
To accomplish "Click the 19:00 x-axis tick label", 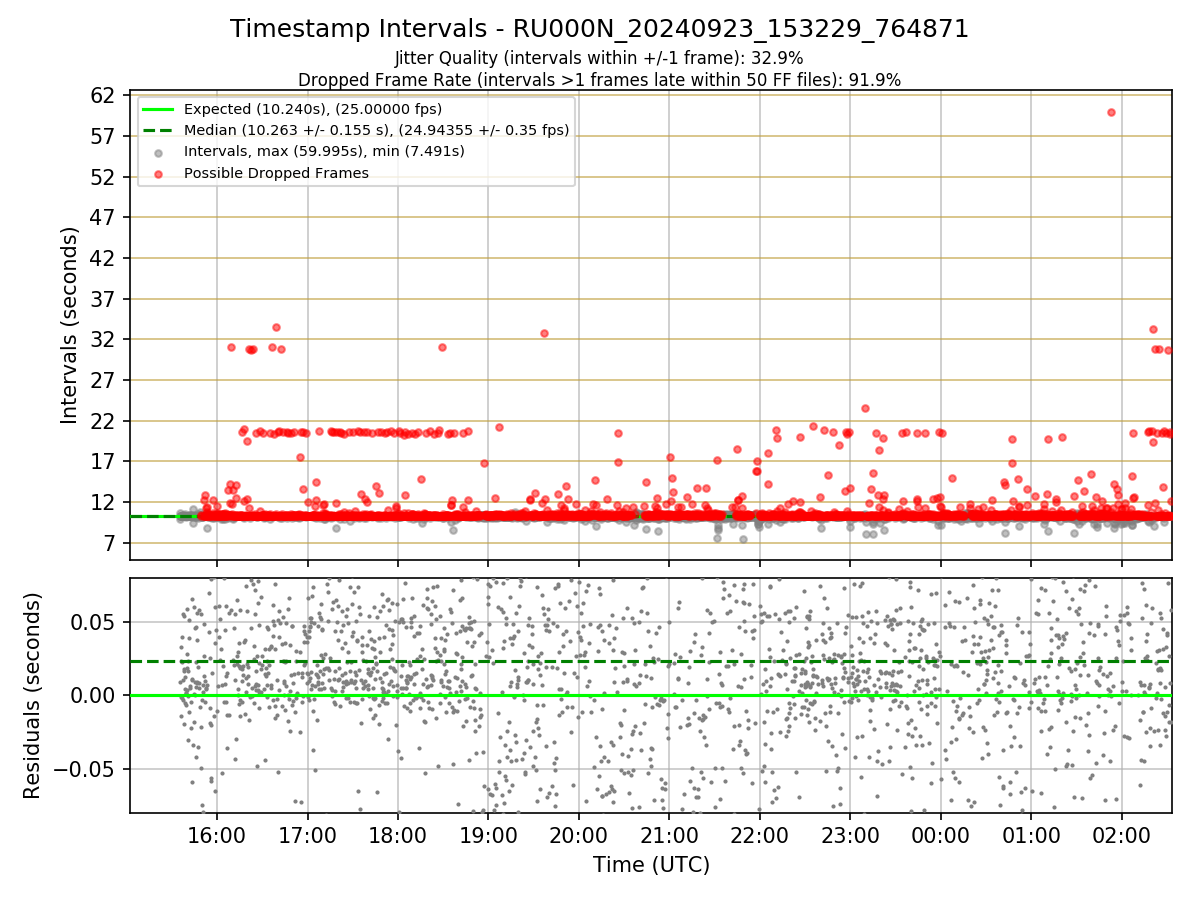I will [x=488, y=835].
